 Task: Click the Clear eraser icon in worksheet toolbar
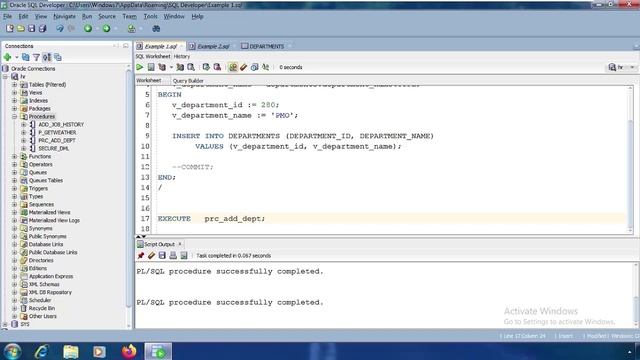244,67
